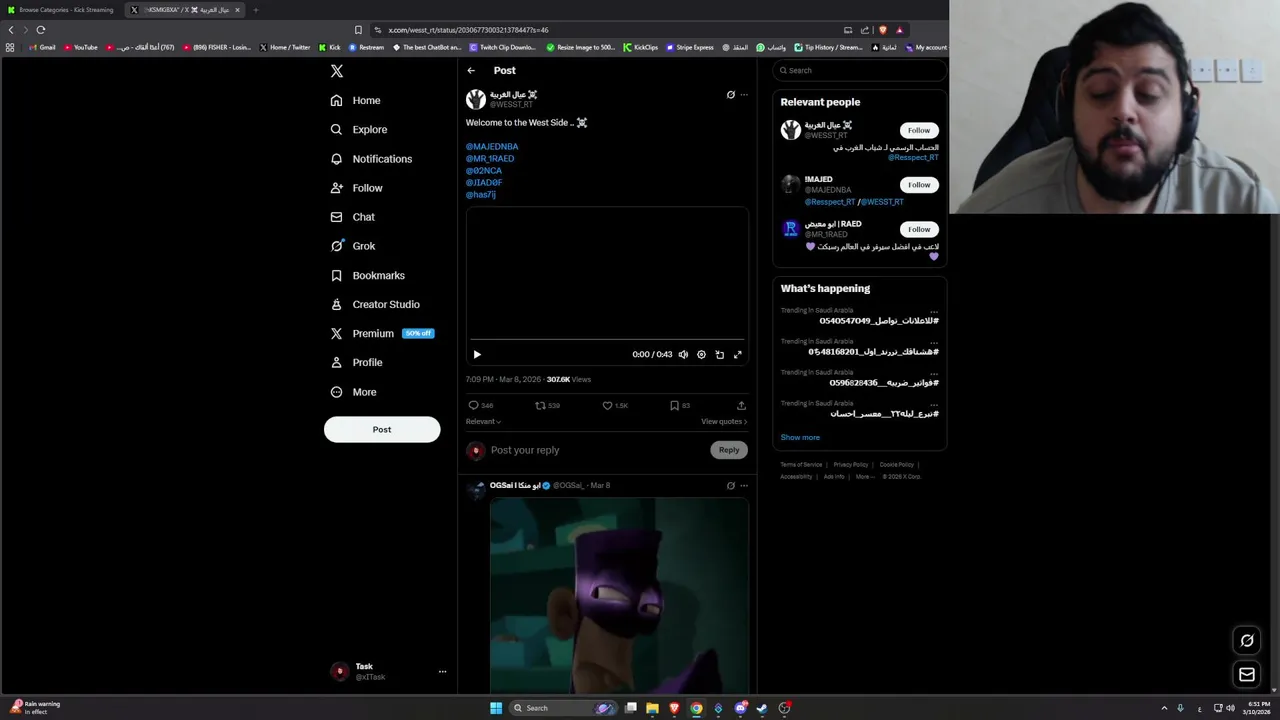Open Notifications in the sidebar

371,159
